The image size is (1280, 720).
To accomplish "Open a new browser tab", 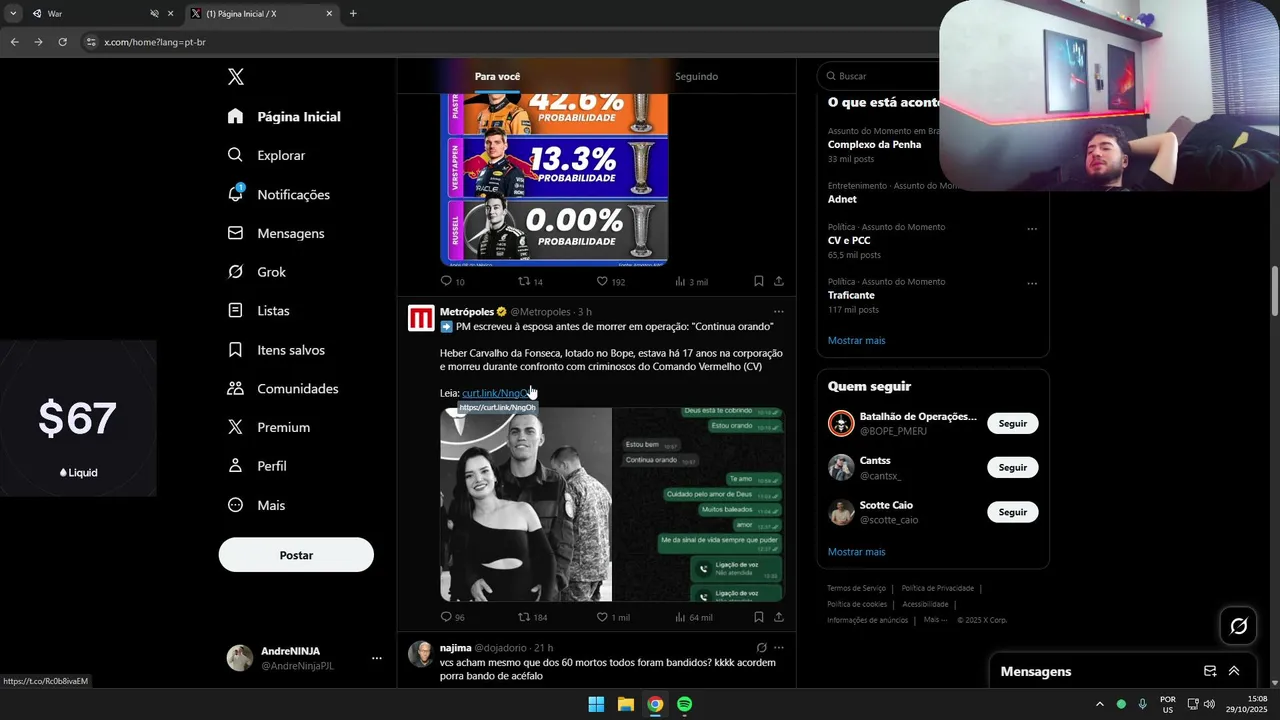I will [x=353, y=14].
